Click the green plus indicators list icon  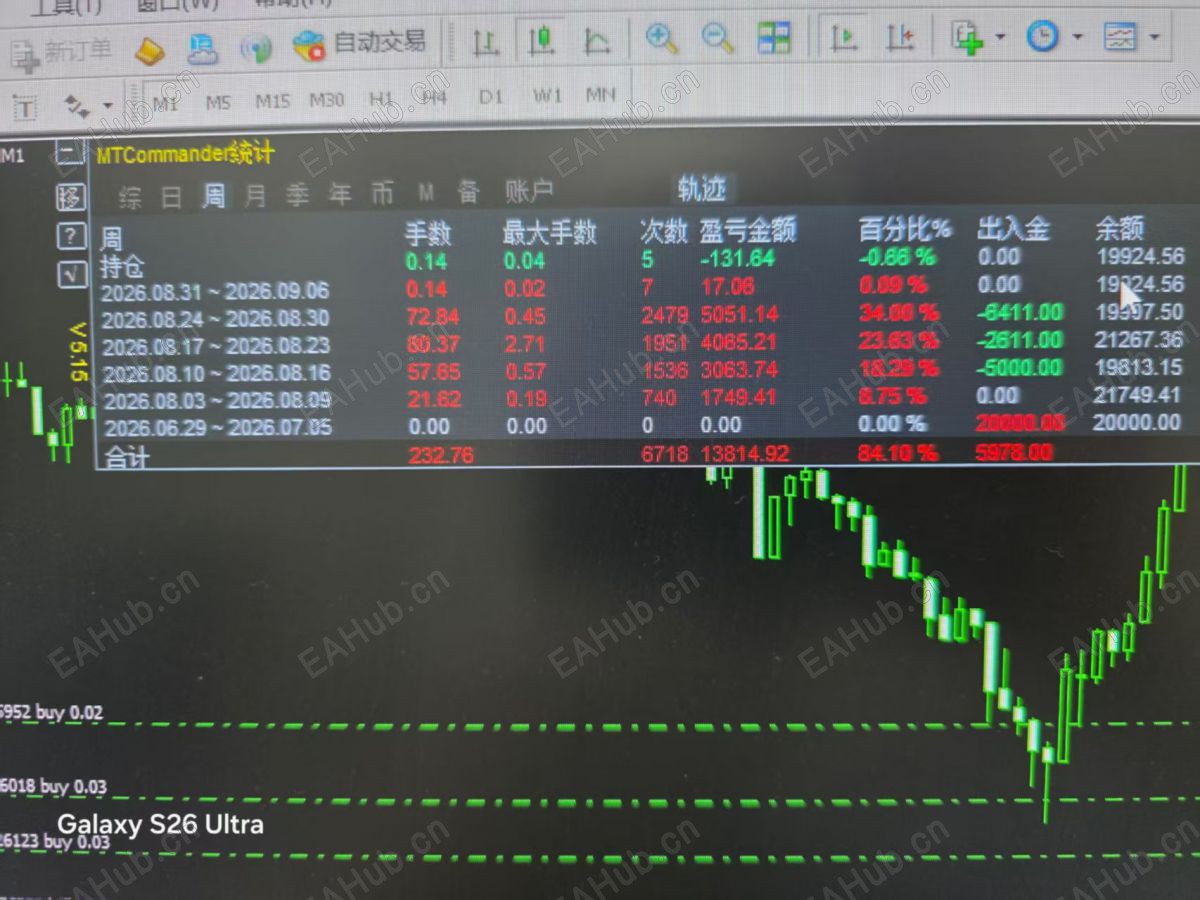(967, 37)
